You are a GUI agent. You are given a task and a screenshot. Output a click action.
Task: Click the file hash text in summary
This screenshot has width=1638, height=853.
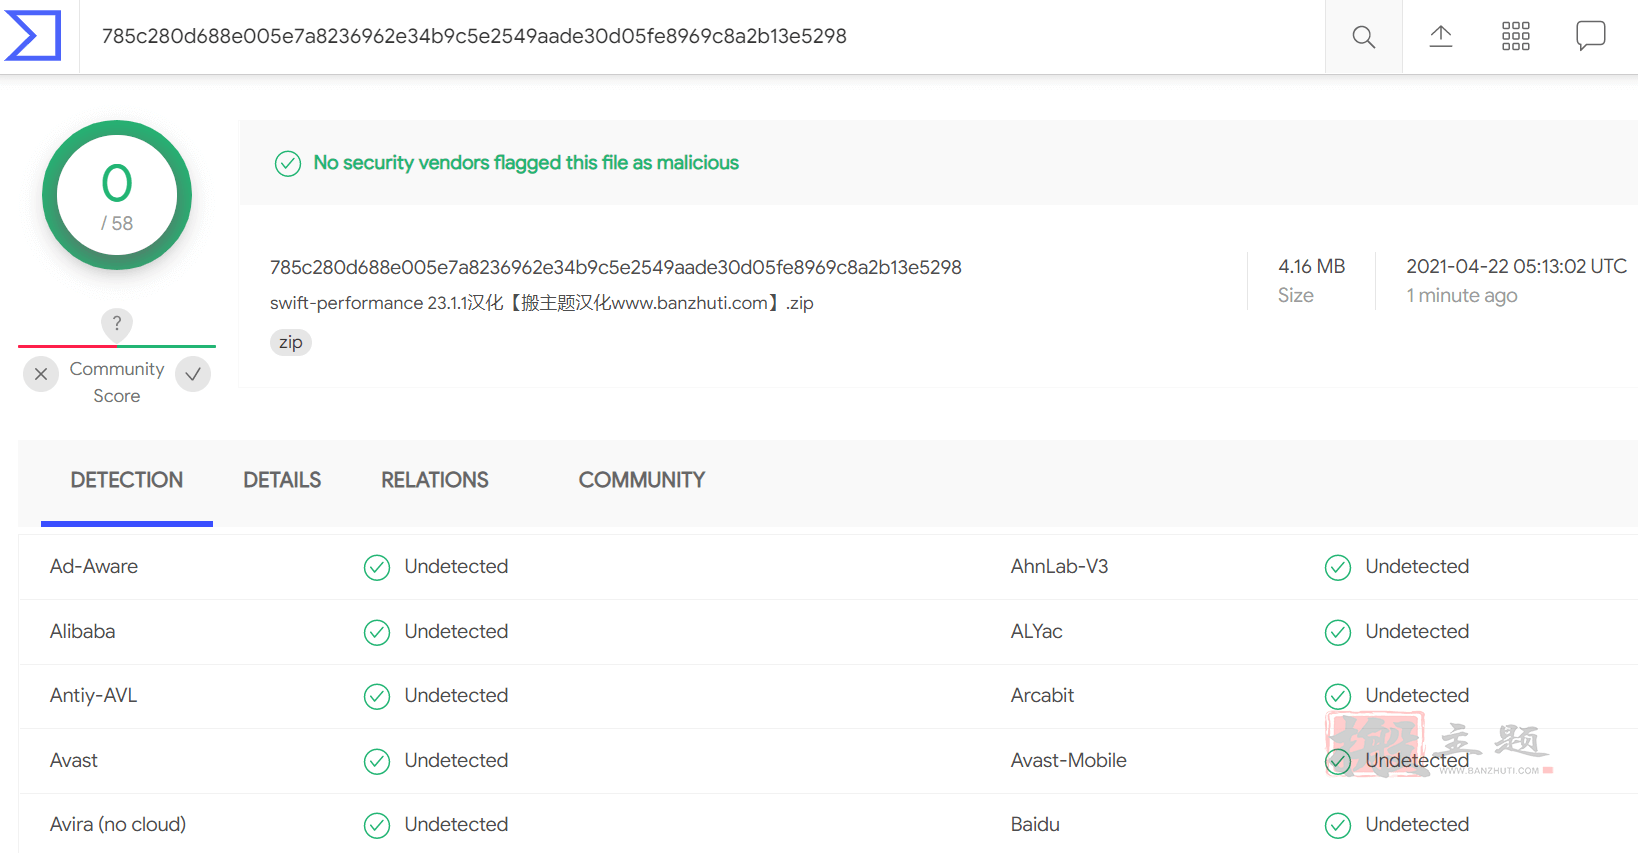(616, 267)
